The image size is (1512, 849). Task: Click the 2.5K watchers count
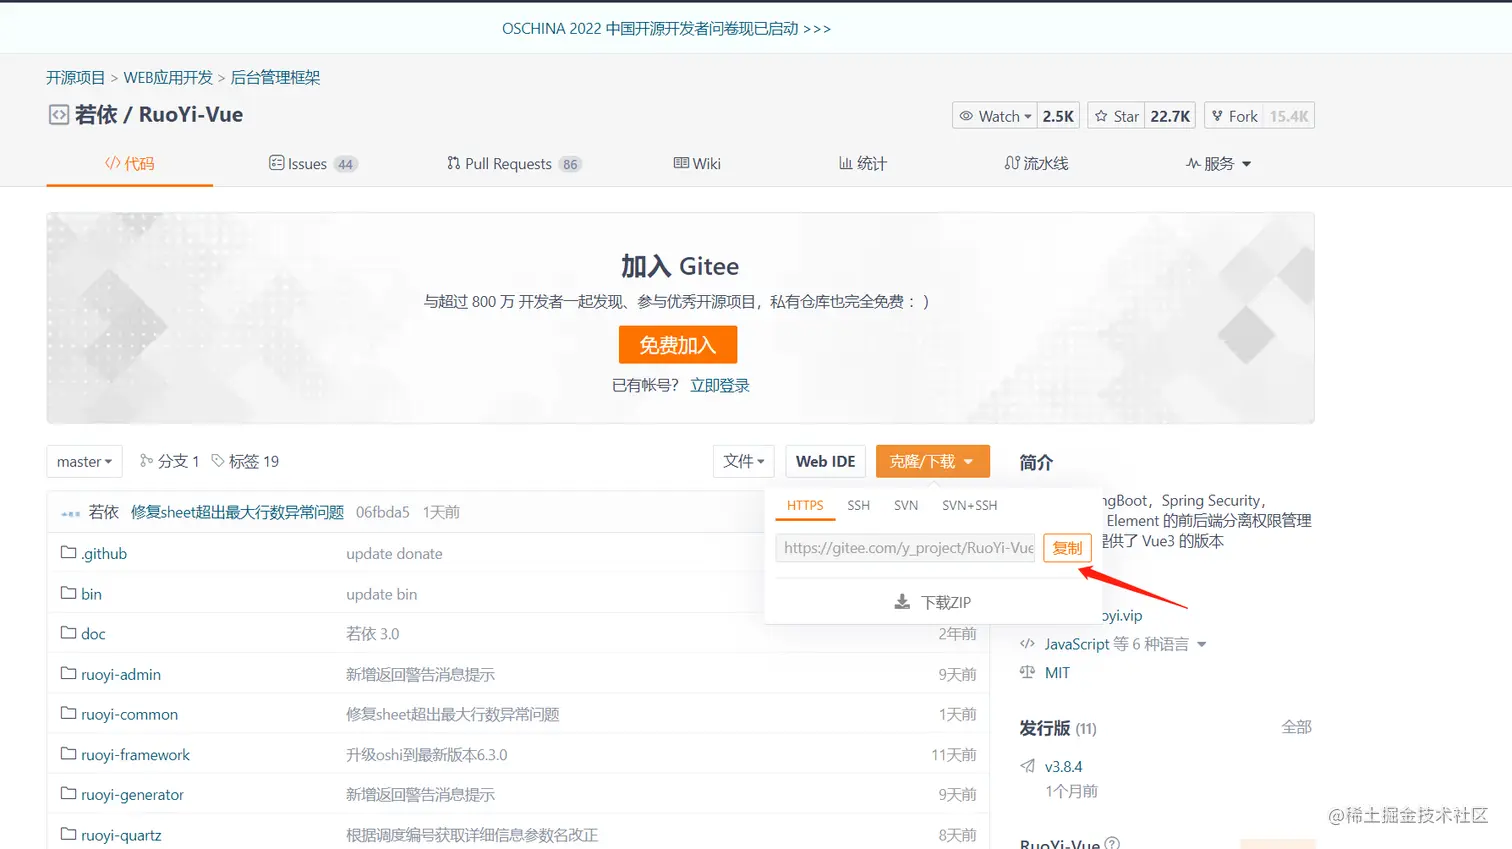(x=1058, y=116)
